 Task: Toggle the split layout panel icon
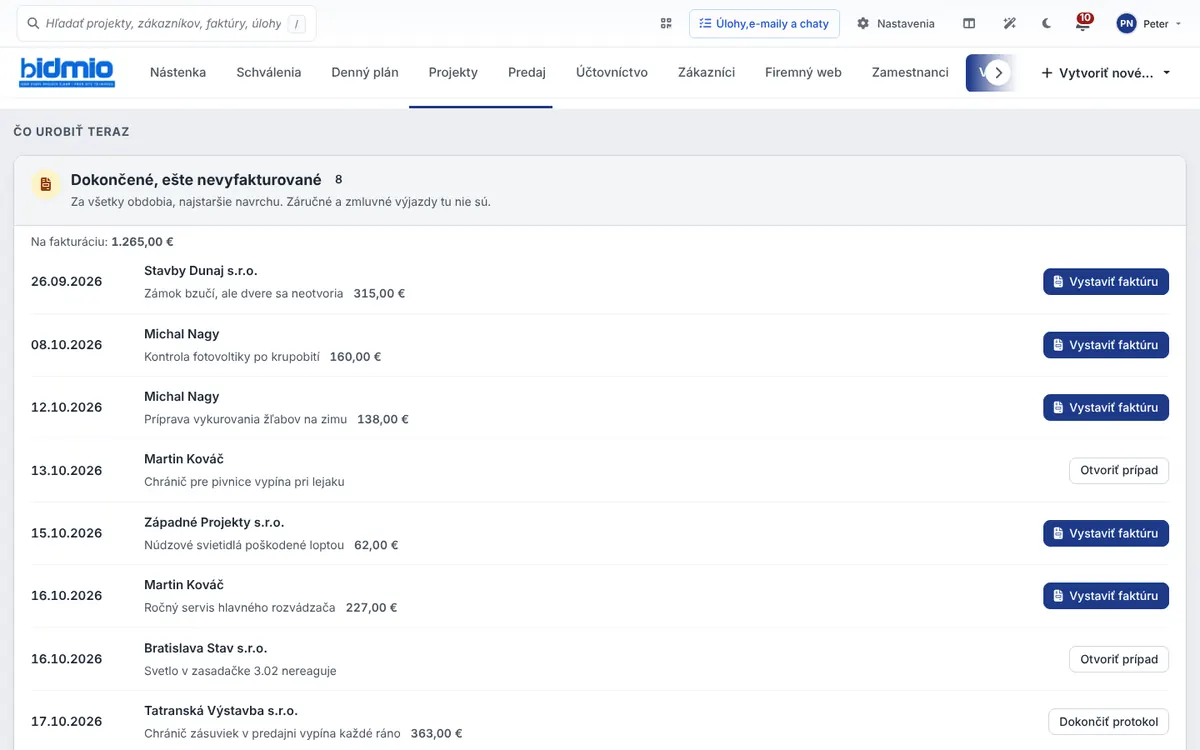coord(969,23)
